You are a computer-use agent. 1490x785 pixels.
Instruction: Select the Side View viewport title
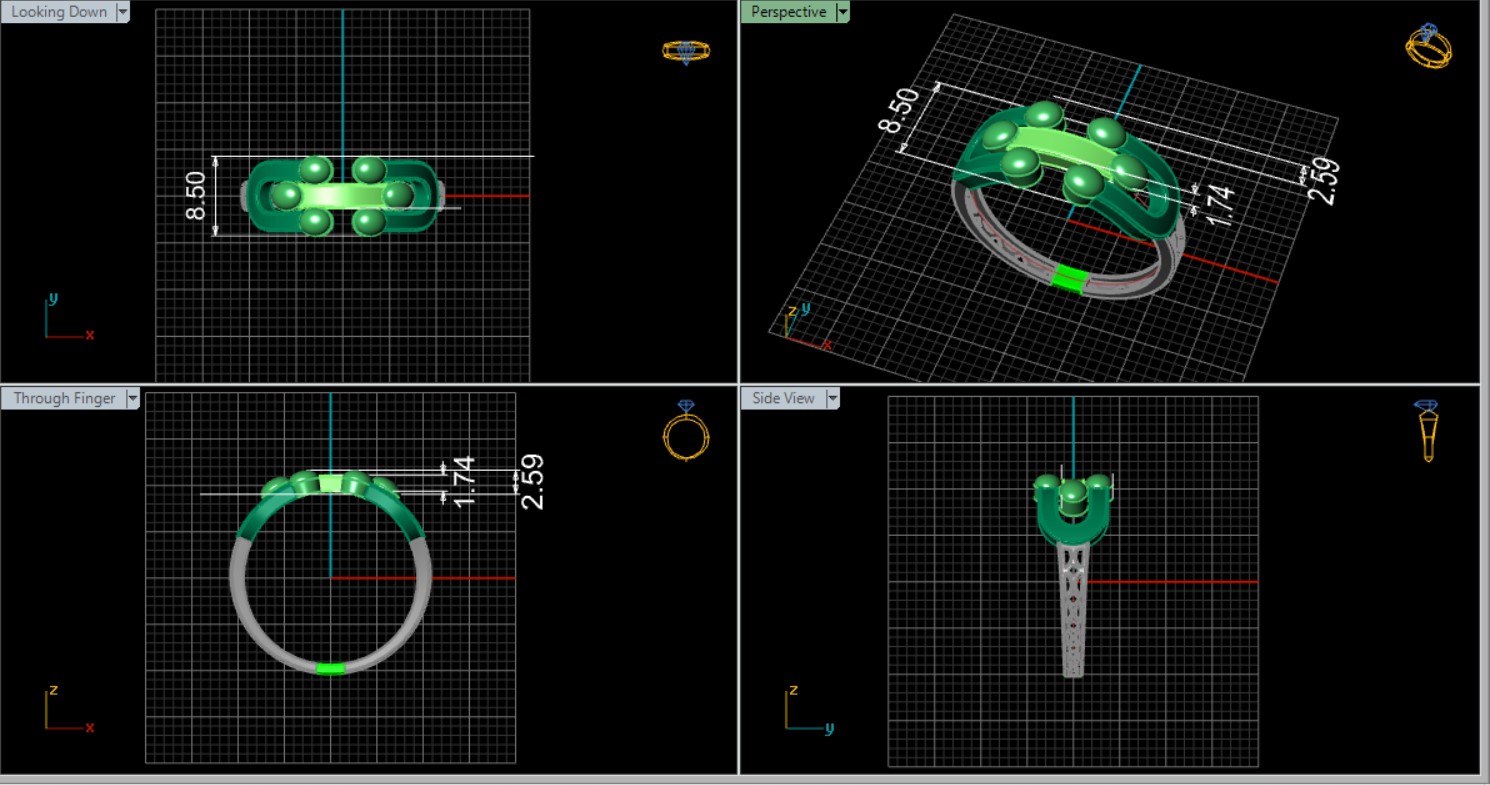(x=783, y=398)
